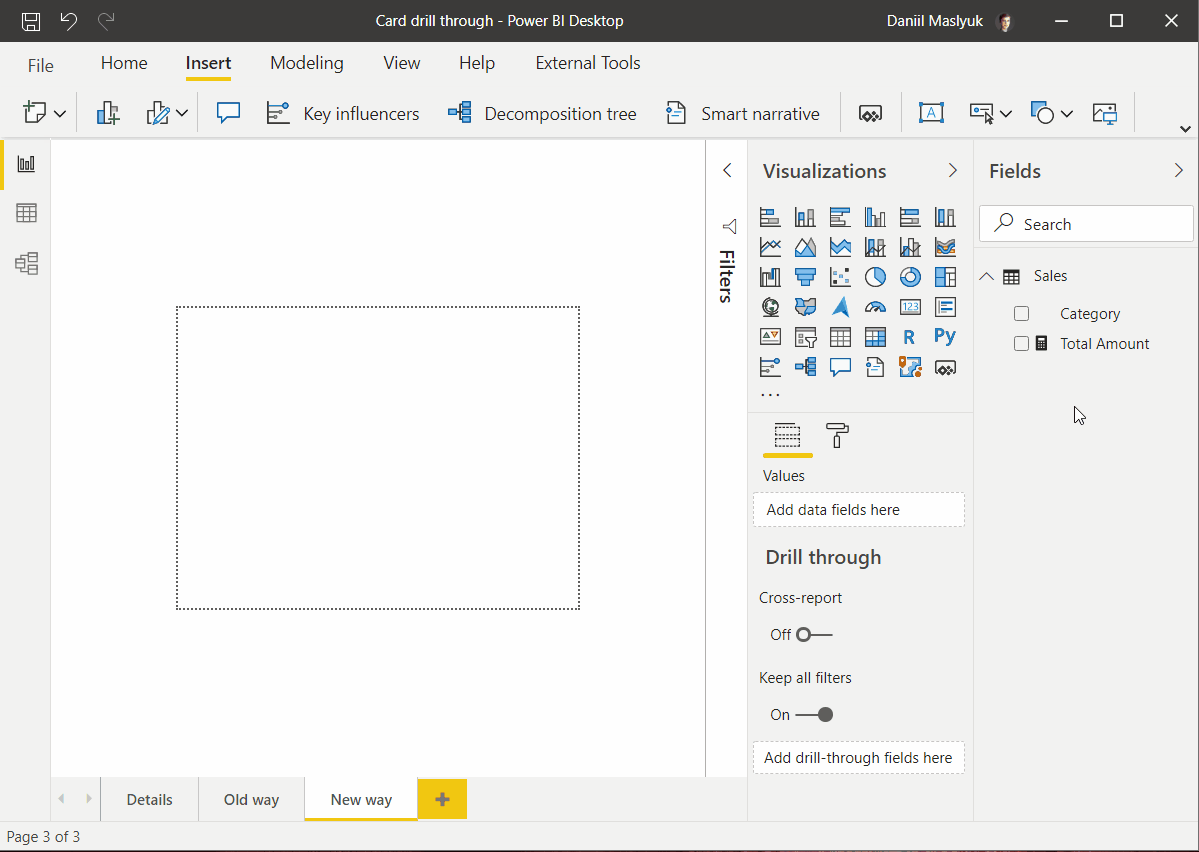
Task: Add a new page with plus button
Action: [442, 799]
